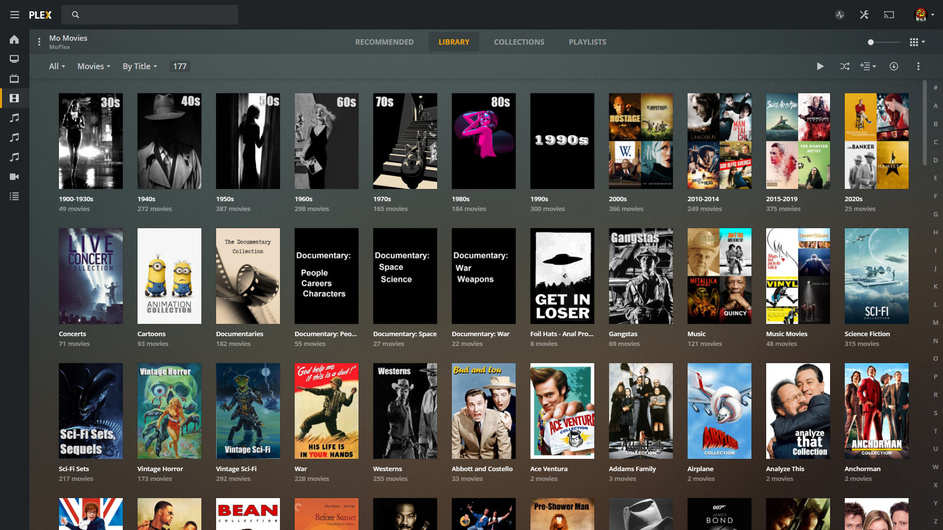Shuffle the library with shuffle icon
Viewport: 943px width, 530px height.
tap(844, 66)
